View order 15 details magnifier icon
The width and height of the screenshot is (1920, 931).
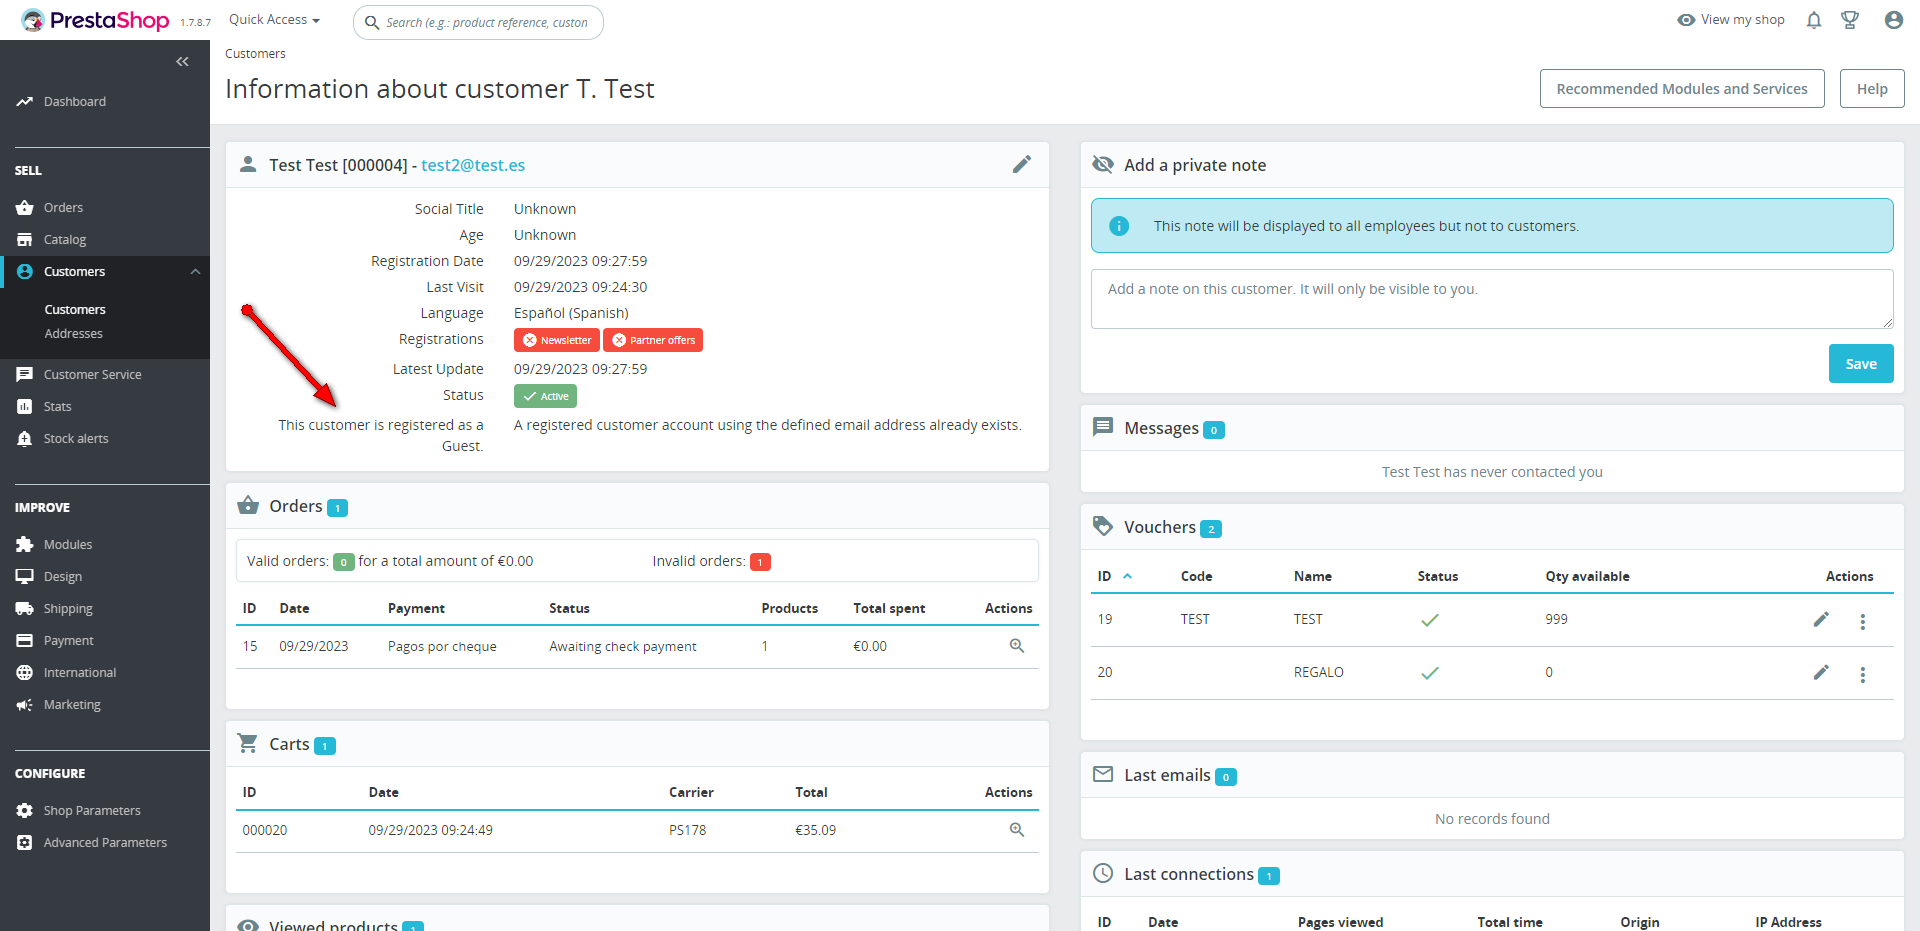pyautogui.click(x=1017, y=646)
